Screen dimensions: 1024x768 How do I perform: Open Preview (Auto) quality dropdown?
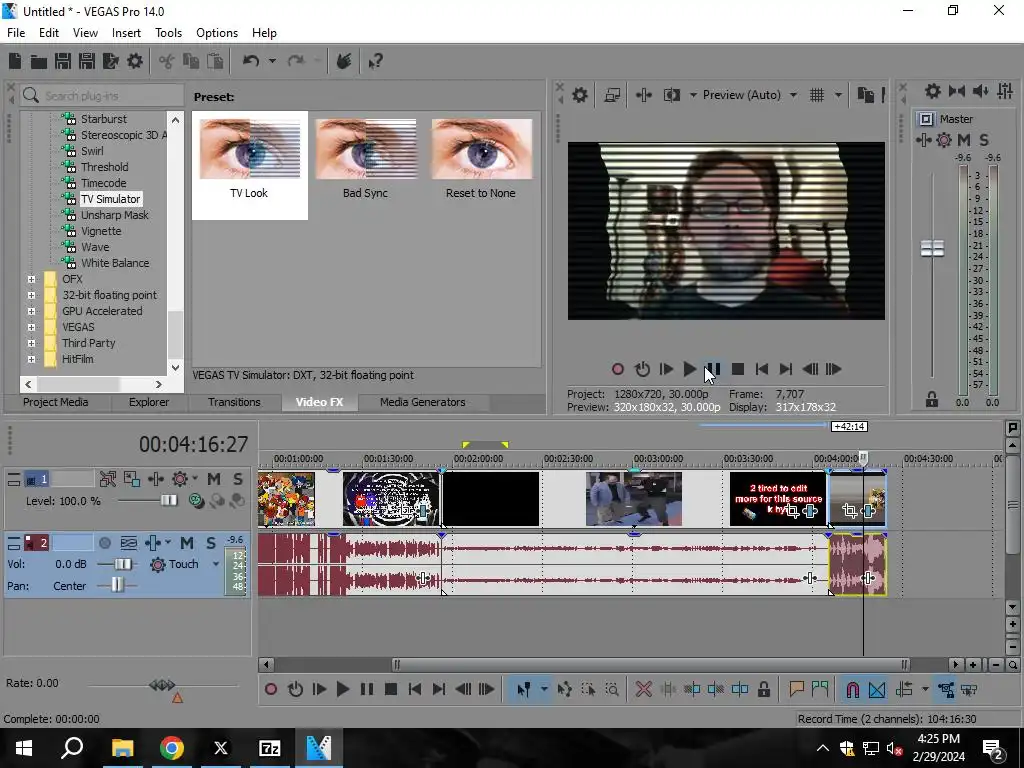[793, 95]
